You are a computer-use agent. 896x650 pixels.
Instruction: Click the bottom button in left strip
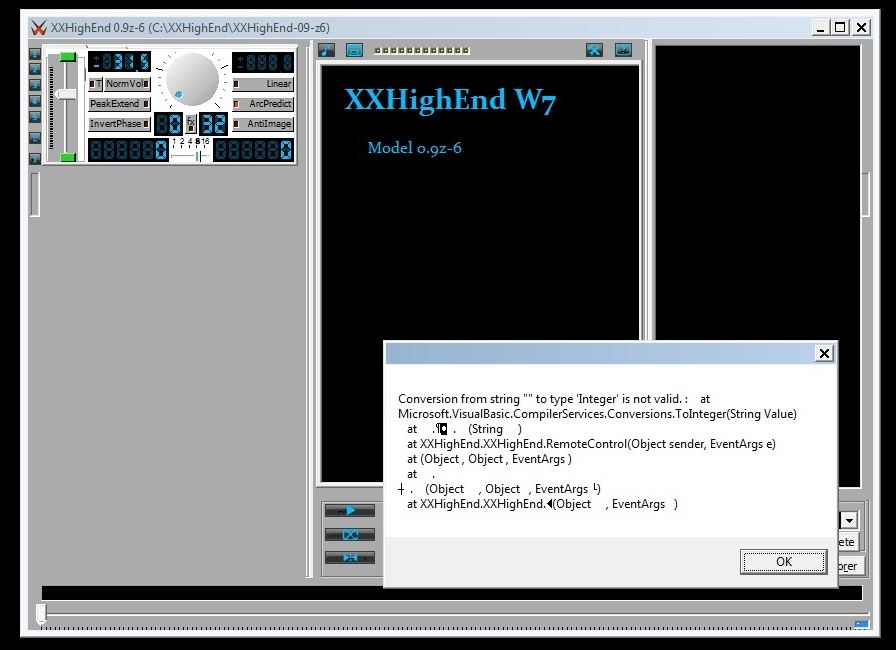click(x=35, y=158)
